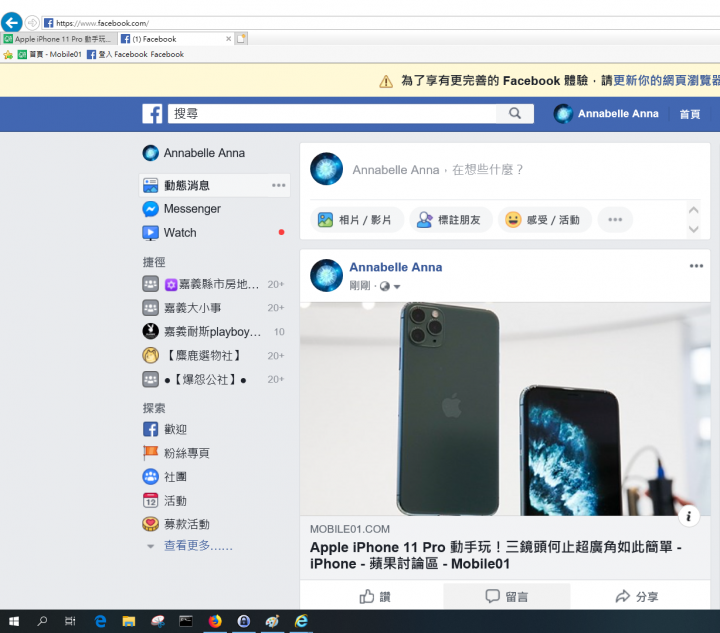This screenshot has width=720, height=633.
Task: Click the post author's avatar picture
Action: click(x=326, y=275)
